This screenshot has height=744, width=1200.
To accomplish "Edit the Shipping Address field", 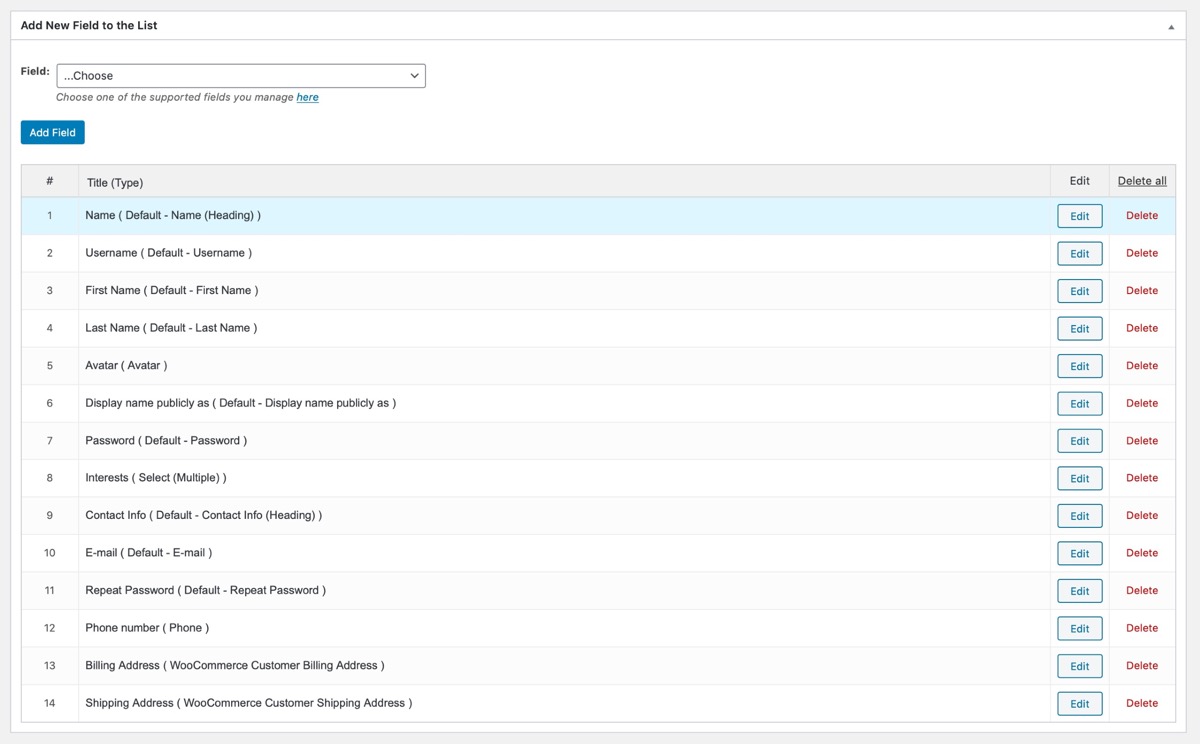I will (1080, 704).
